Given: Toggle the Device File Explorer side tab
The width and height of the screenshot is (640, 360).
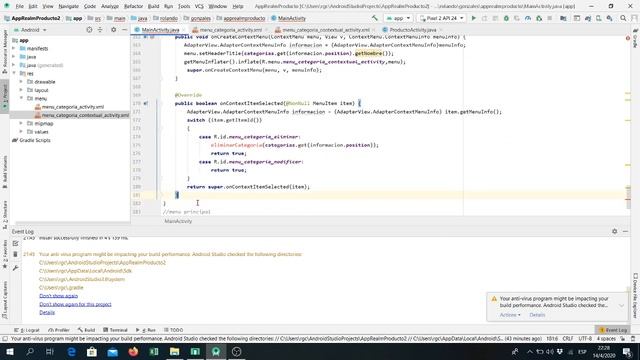Looking at the screenshot, I should point(636,296).
